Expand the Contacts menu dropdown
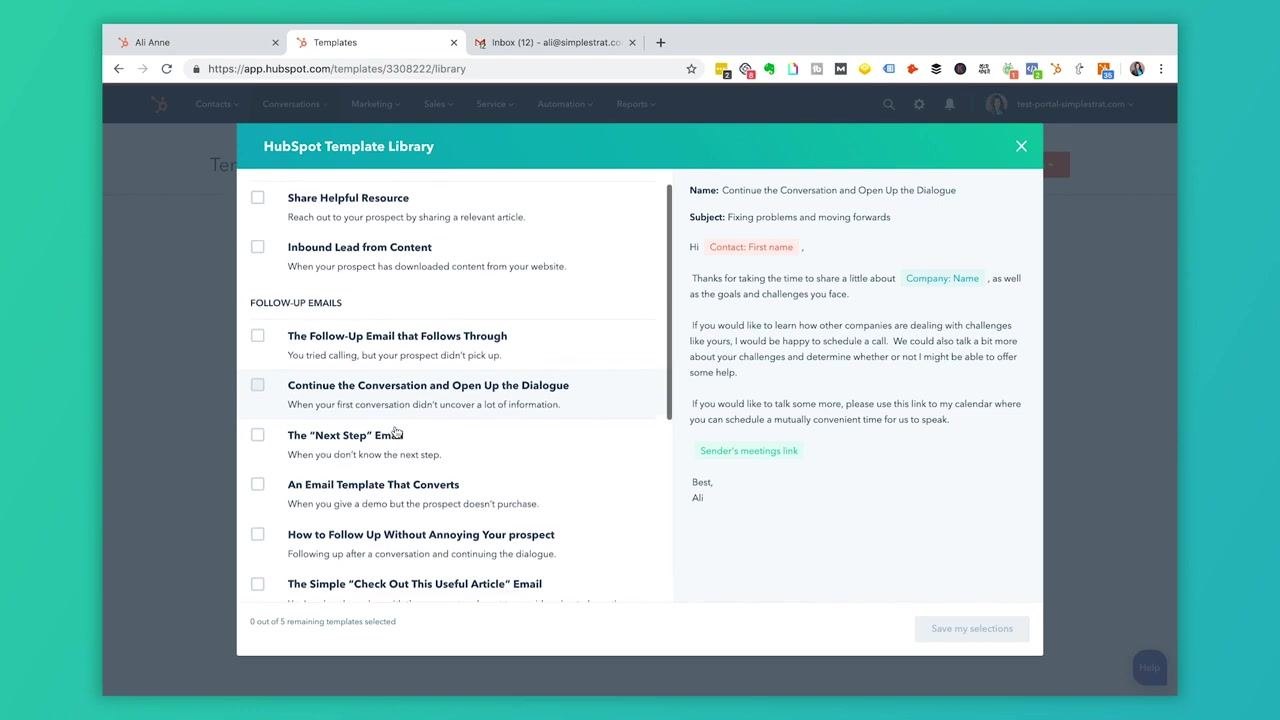The height and width of the screenshot is (720, 1280). tap(217, 104)
